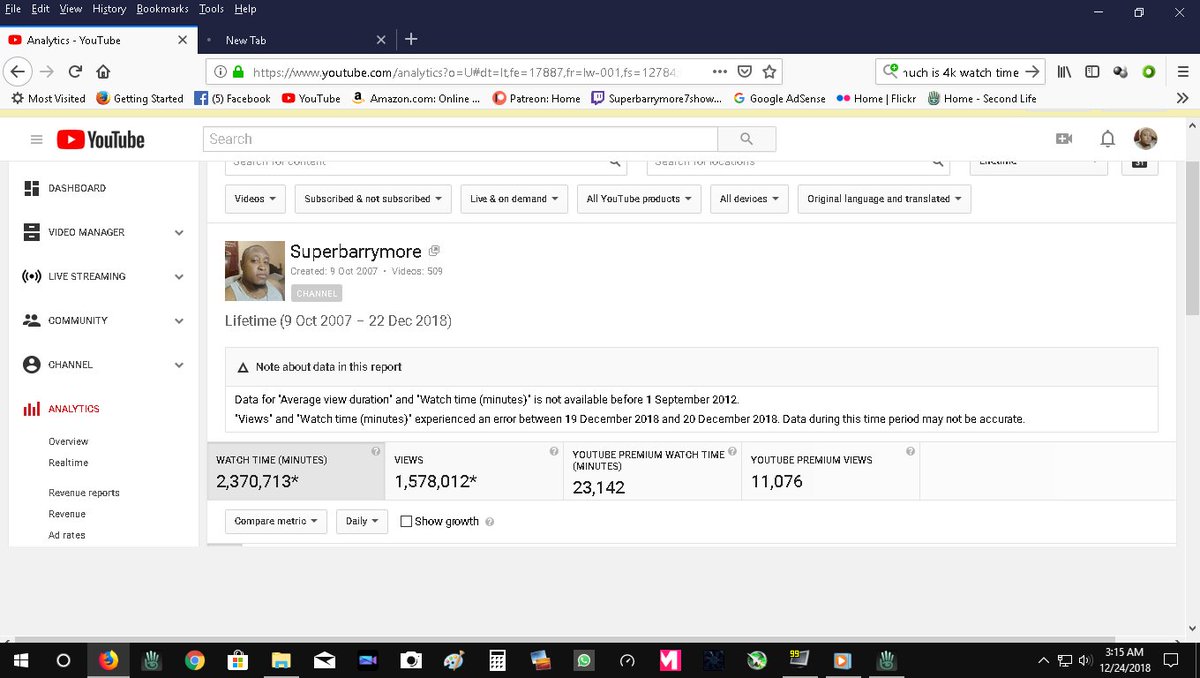Image resolution: width=1200 pixels, height=678 pixels.
Task: Expand the Video Manager section
Action: pos(179,233)
